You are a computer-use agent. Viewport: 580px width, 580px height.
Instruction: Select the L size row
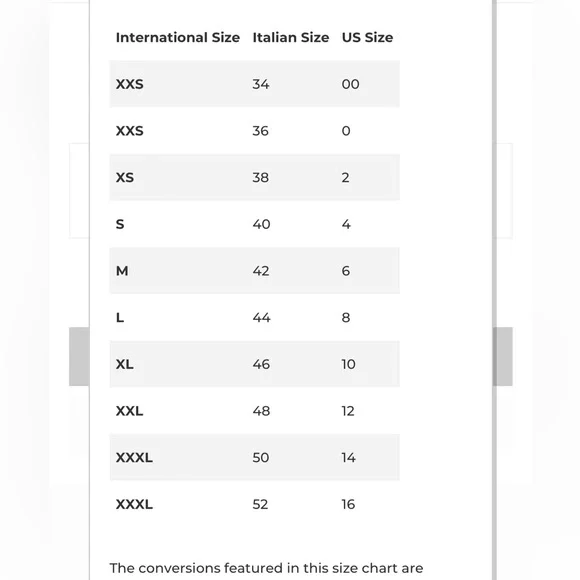254,317
